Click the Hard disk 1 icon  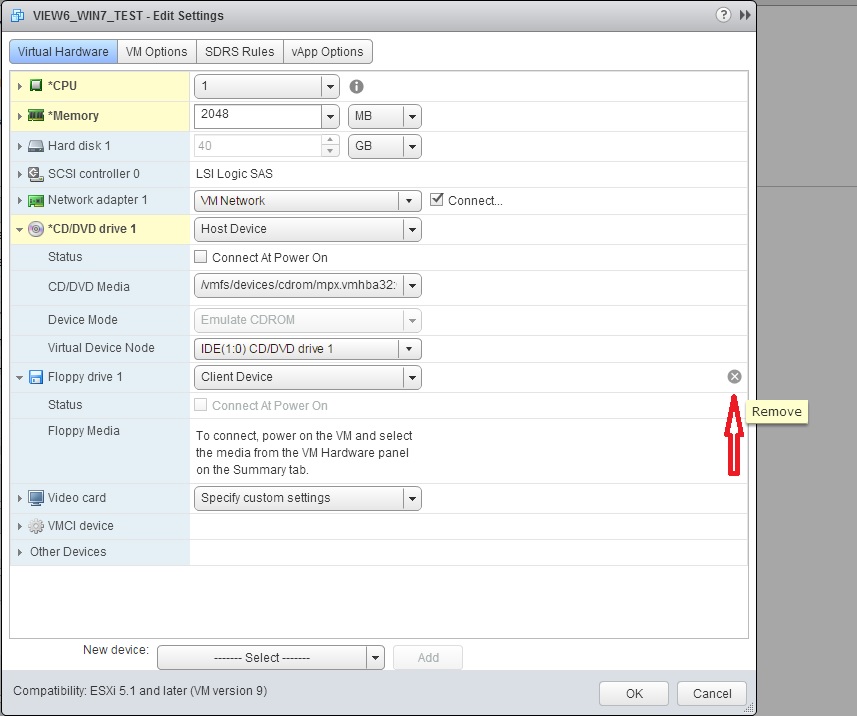tap(36, 146)
